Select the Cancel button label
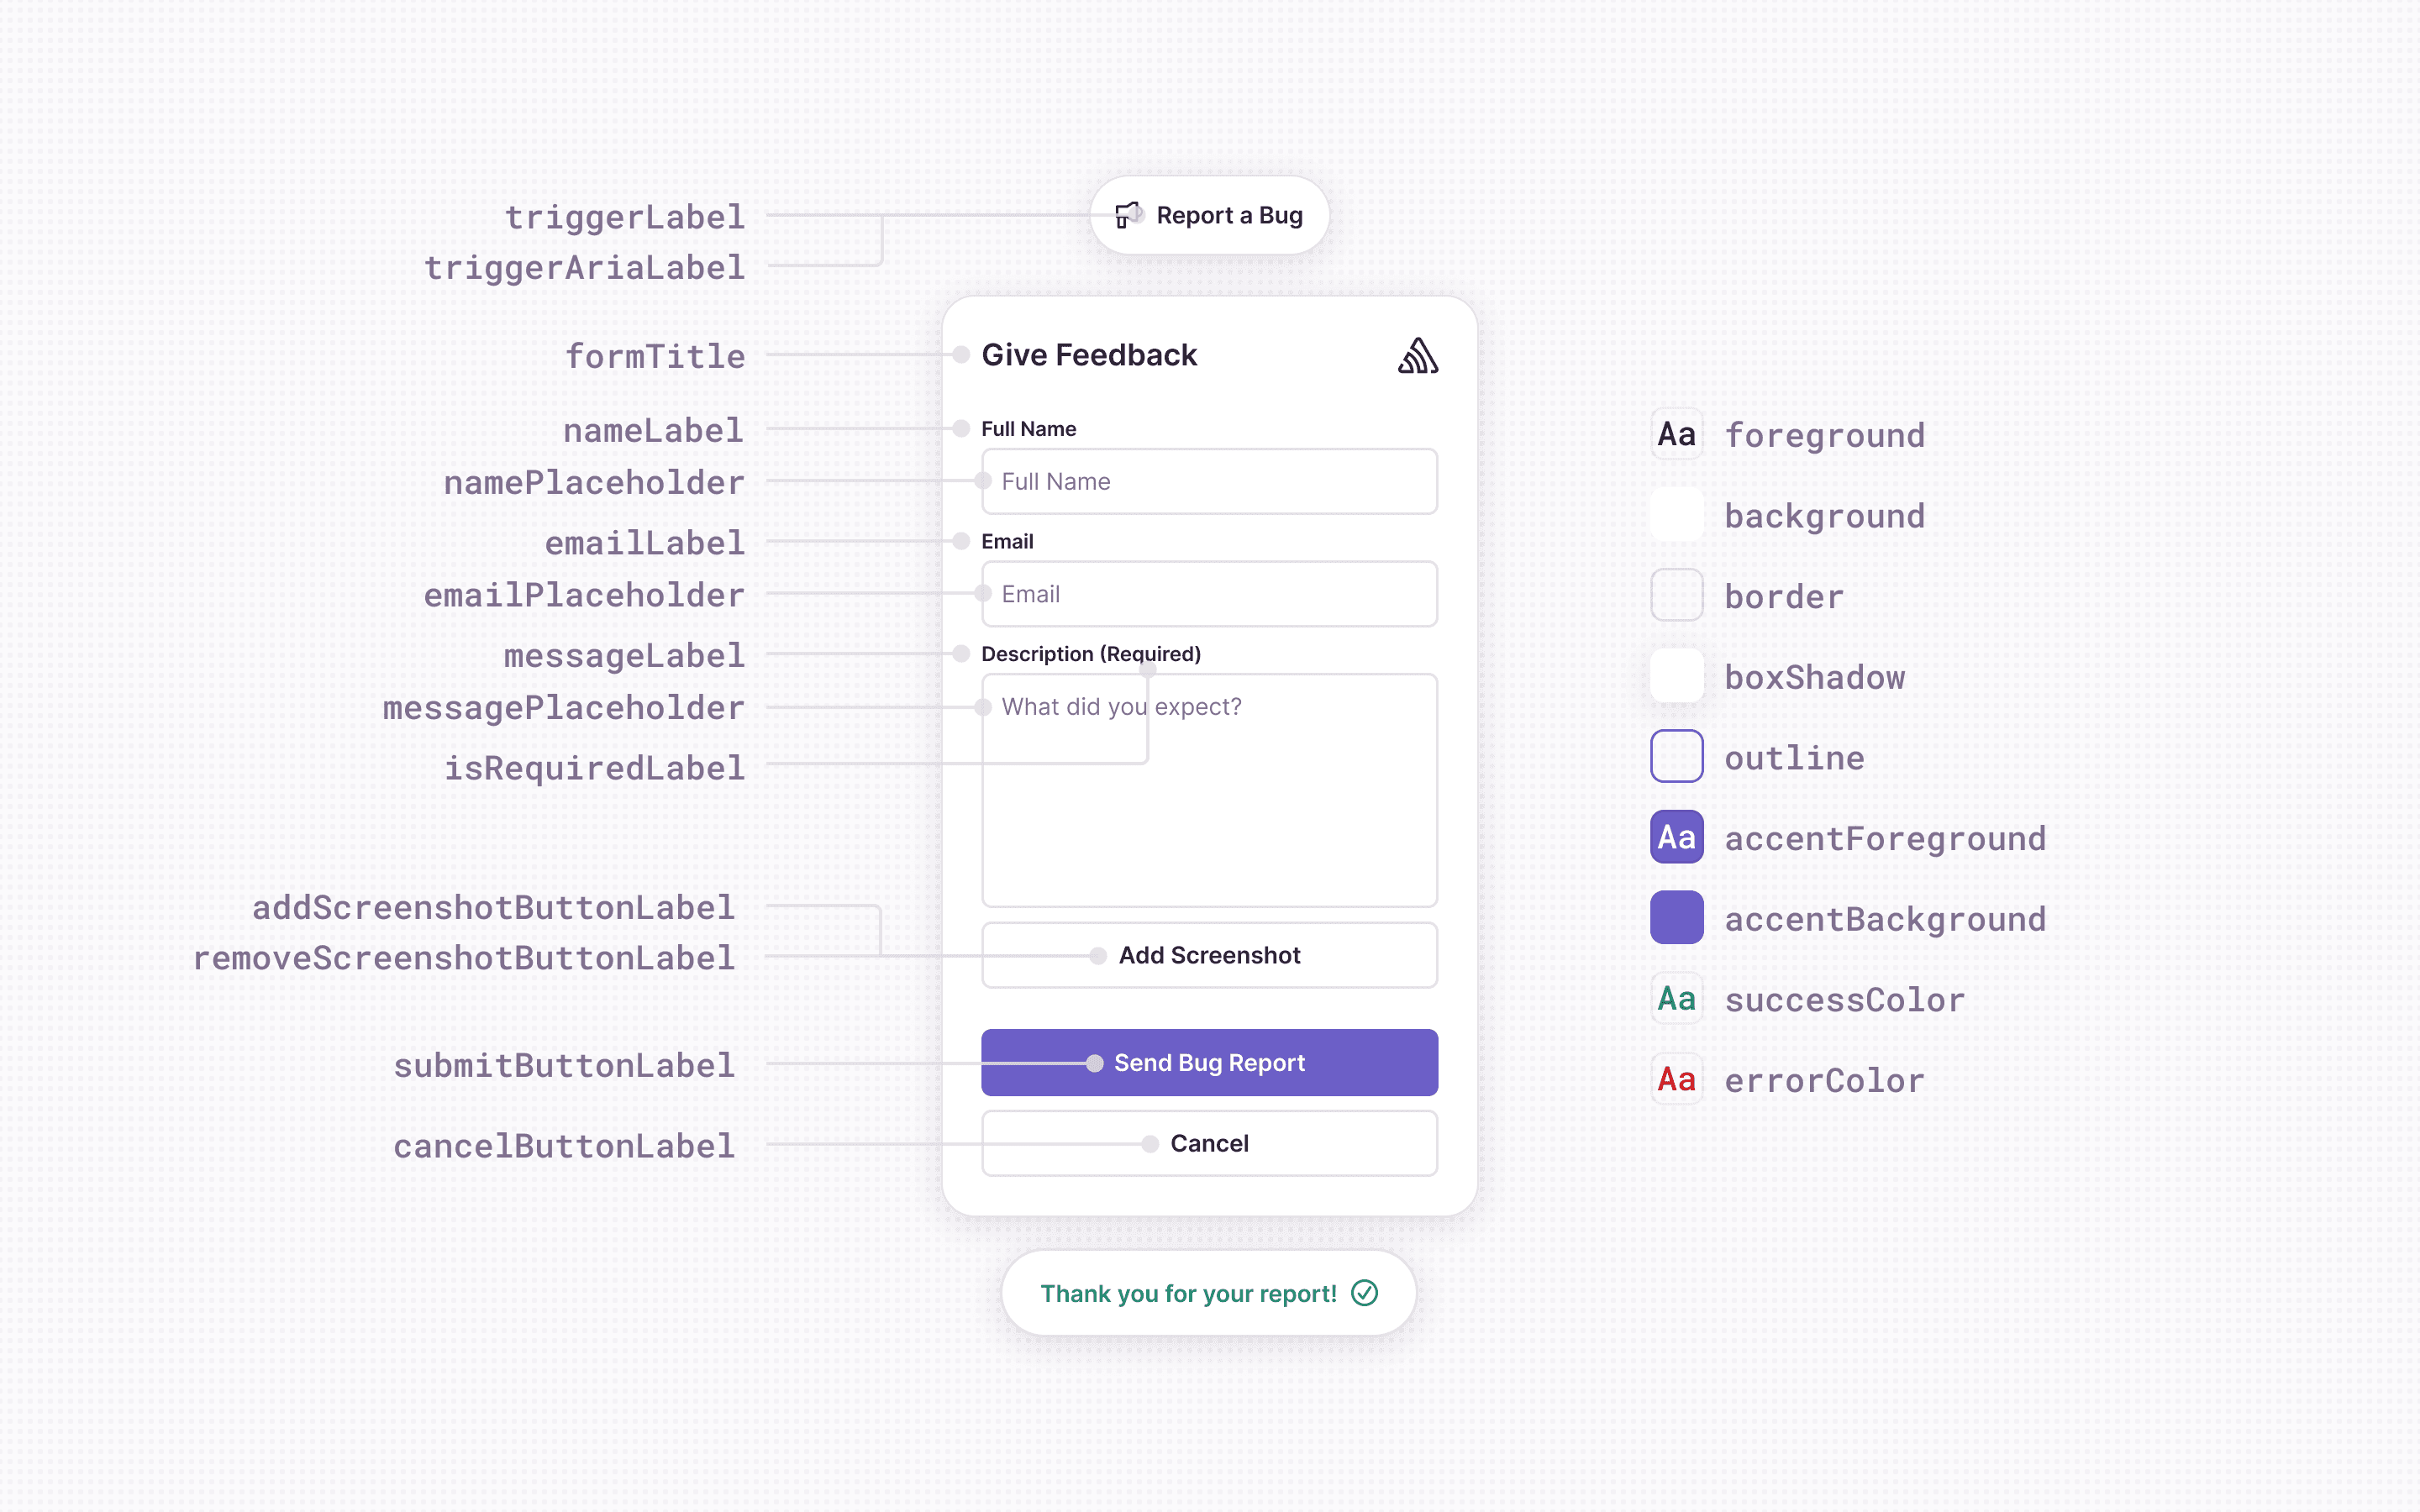This screenshot has width=2420, height=1512. [1209, 1142]
